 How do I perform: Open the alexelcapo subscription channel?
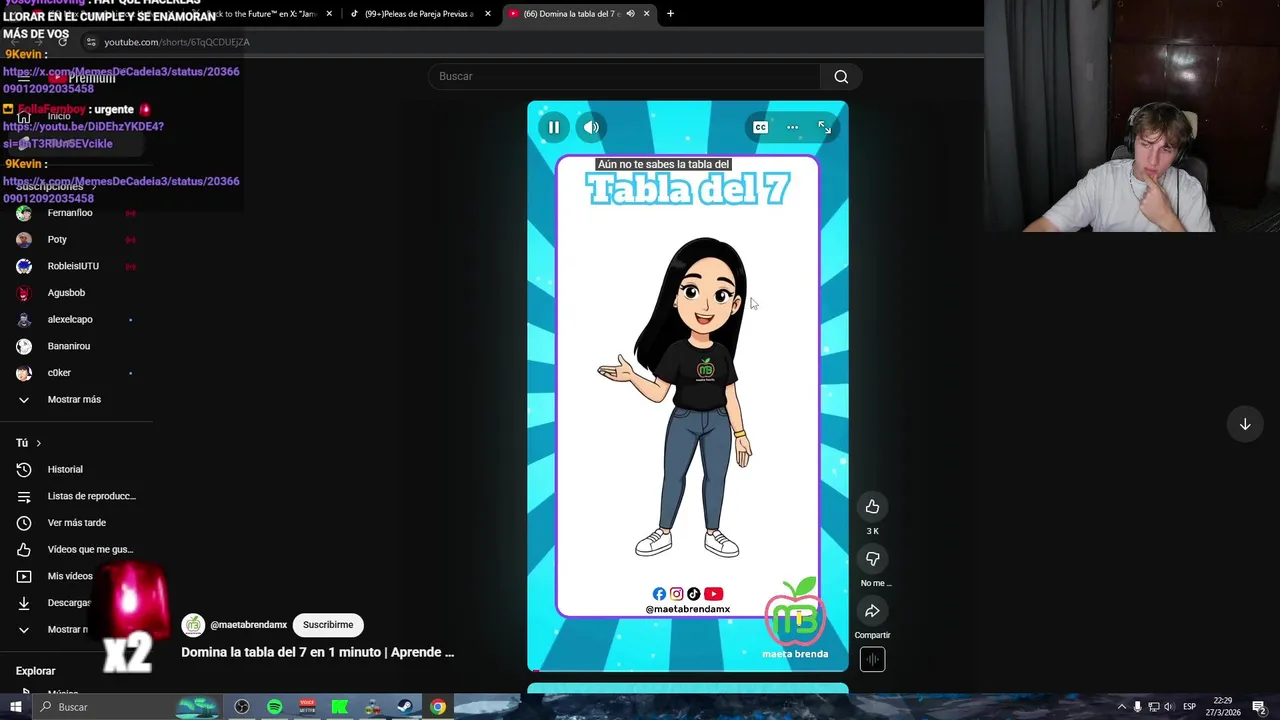[x=70, y=320]
